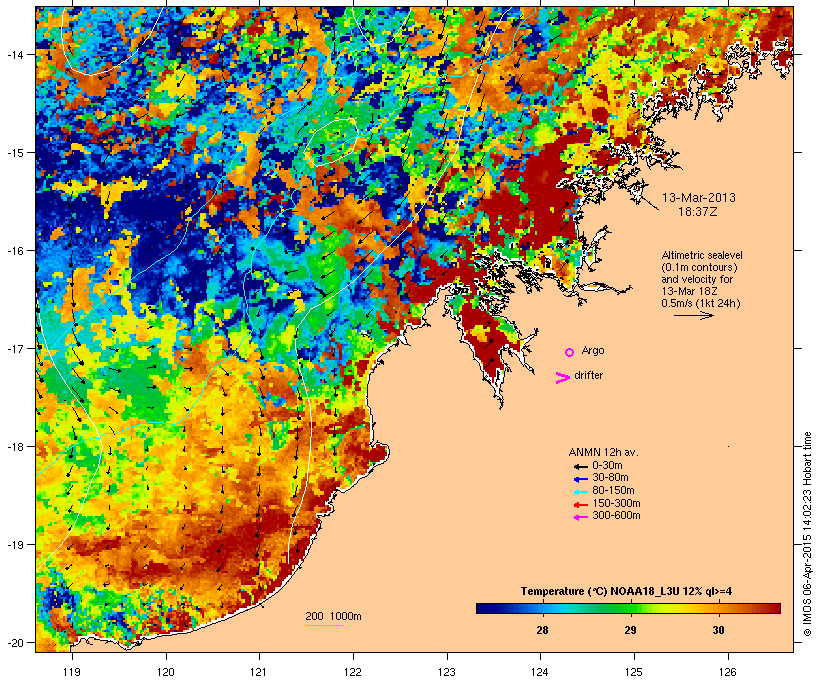Click the '80-150m' depth label
Screen dimensions: 820x680
coord(613,491)
